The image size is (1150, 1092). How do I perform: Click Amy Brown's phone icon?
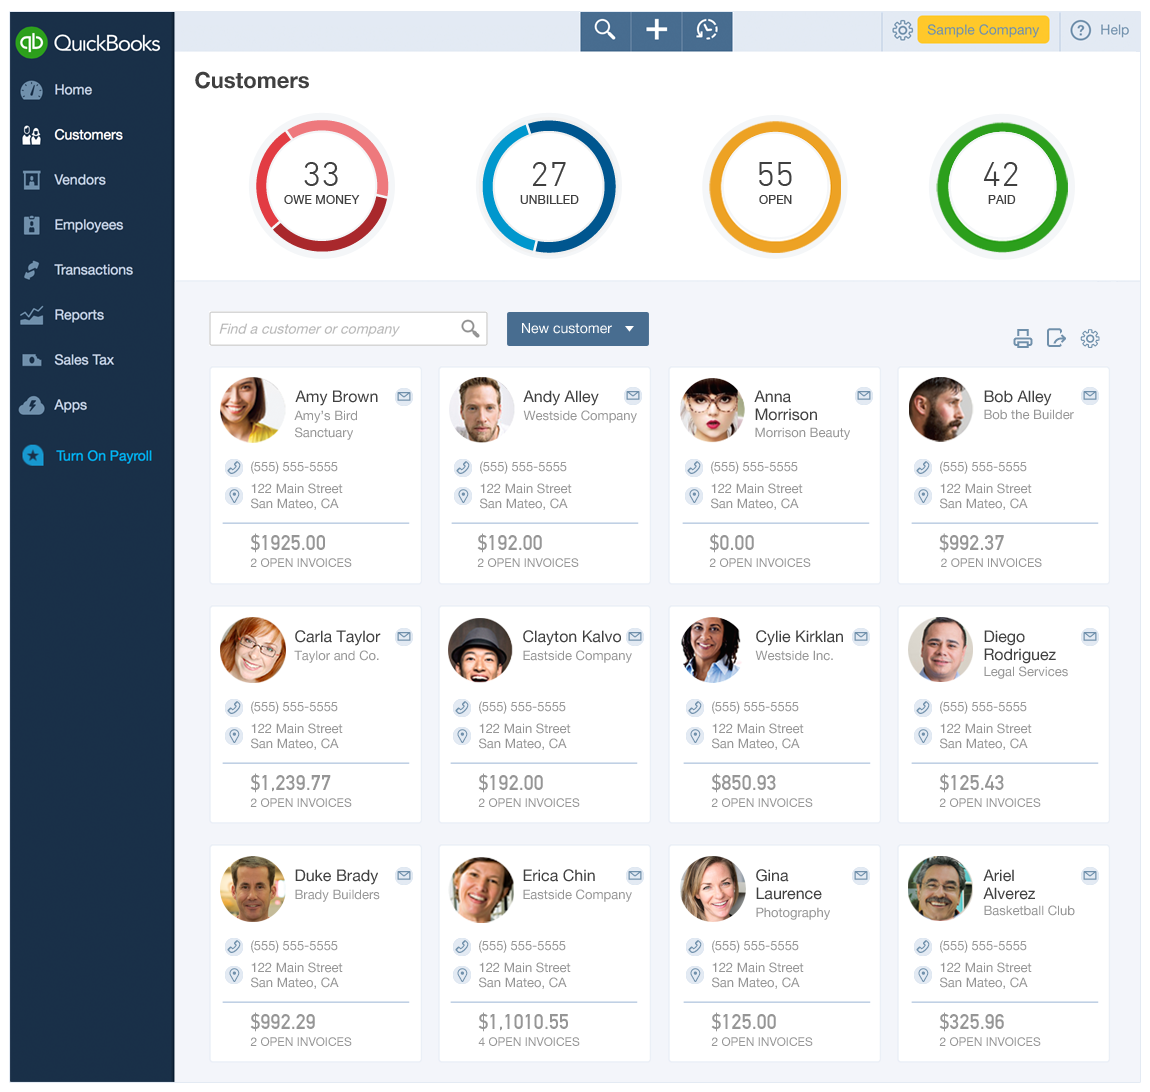tap(234, 467)
